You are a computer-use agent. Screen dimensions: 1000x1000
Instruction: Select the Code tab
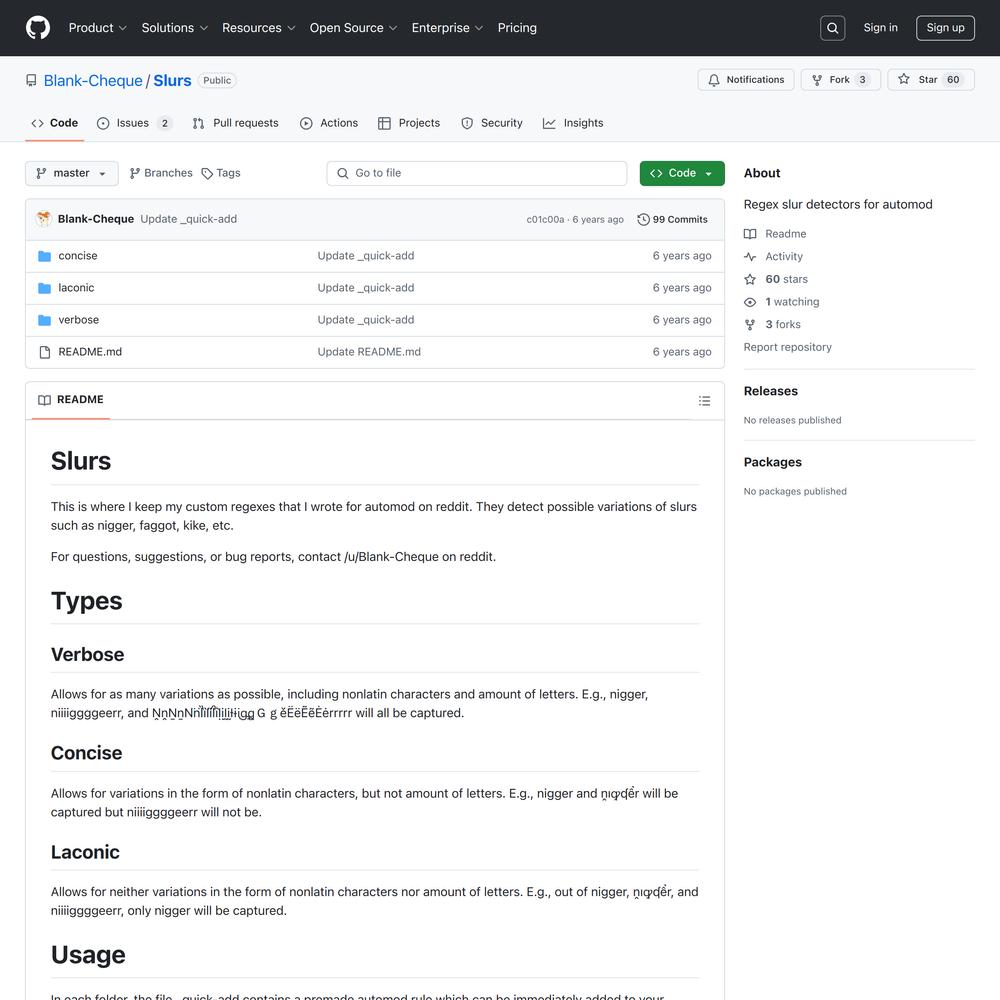pyautogui.click(x=55, y=123)
